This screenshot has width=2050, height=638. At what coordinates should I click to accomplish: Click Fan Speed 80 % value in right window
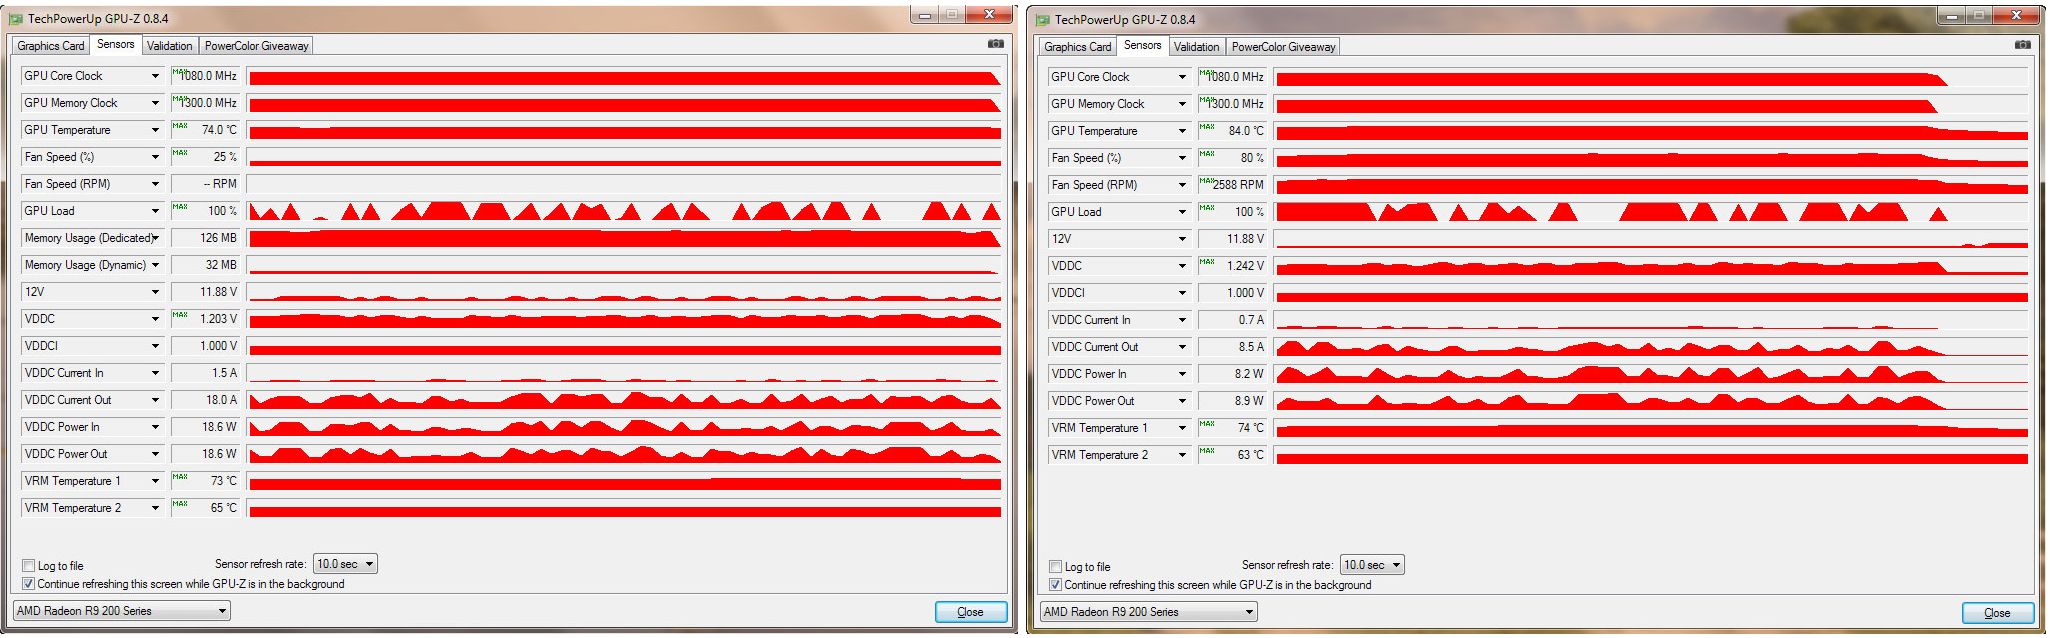(x=1232, y=158)
